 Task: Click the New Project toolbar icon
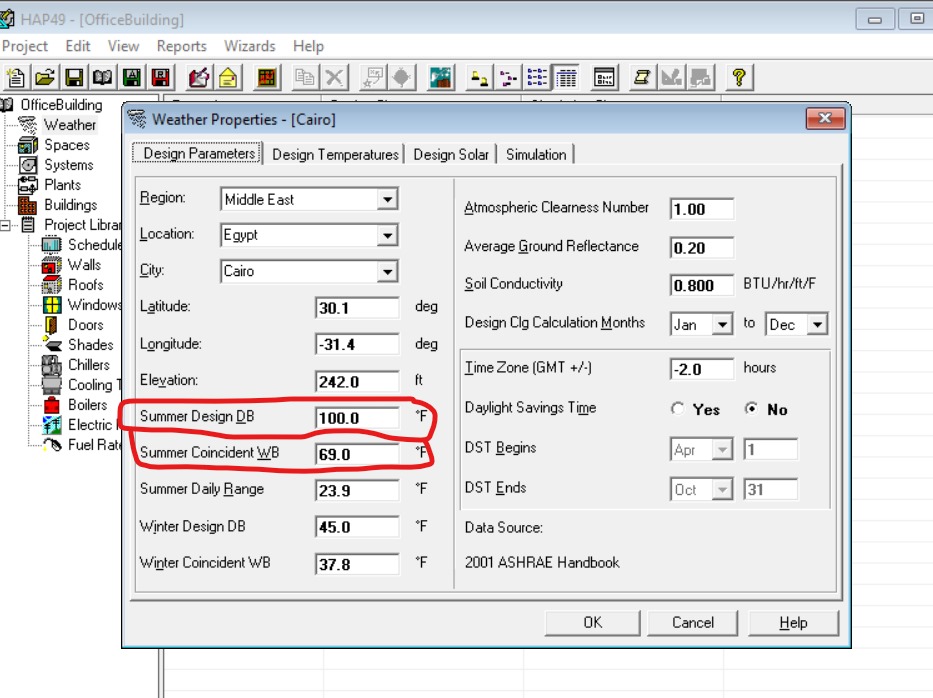(15, 77)
